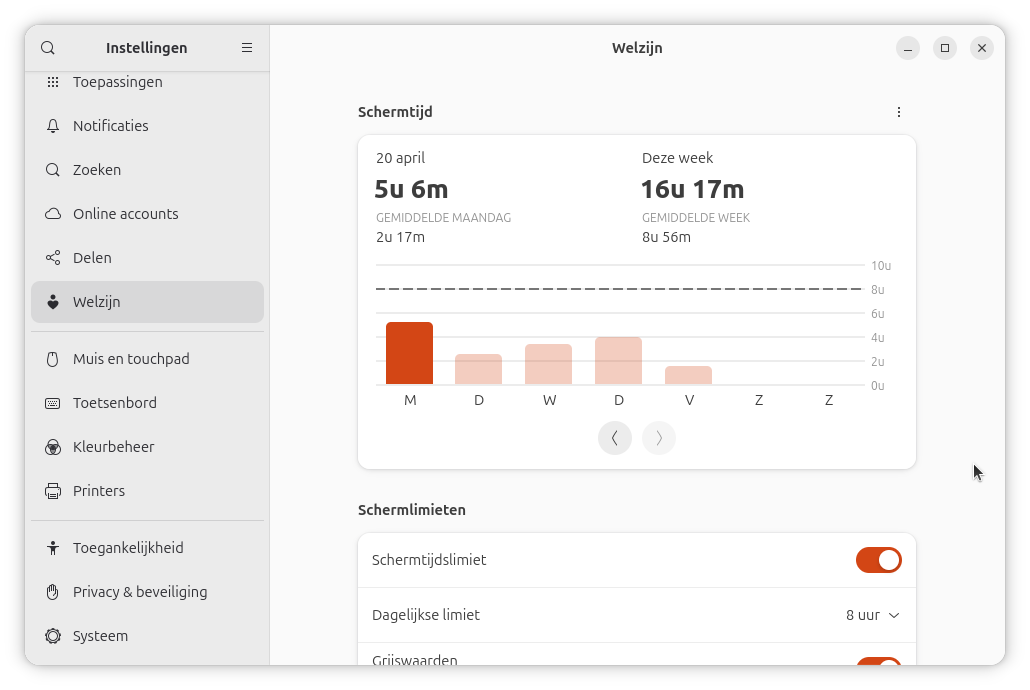Click the Printers icon in sidebar
1030x690 pixels.
click(x=53, y=491)
